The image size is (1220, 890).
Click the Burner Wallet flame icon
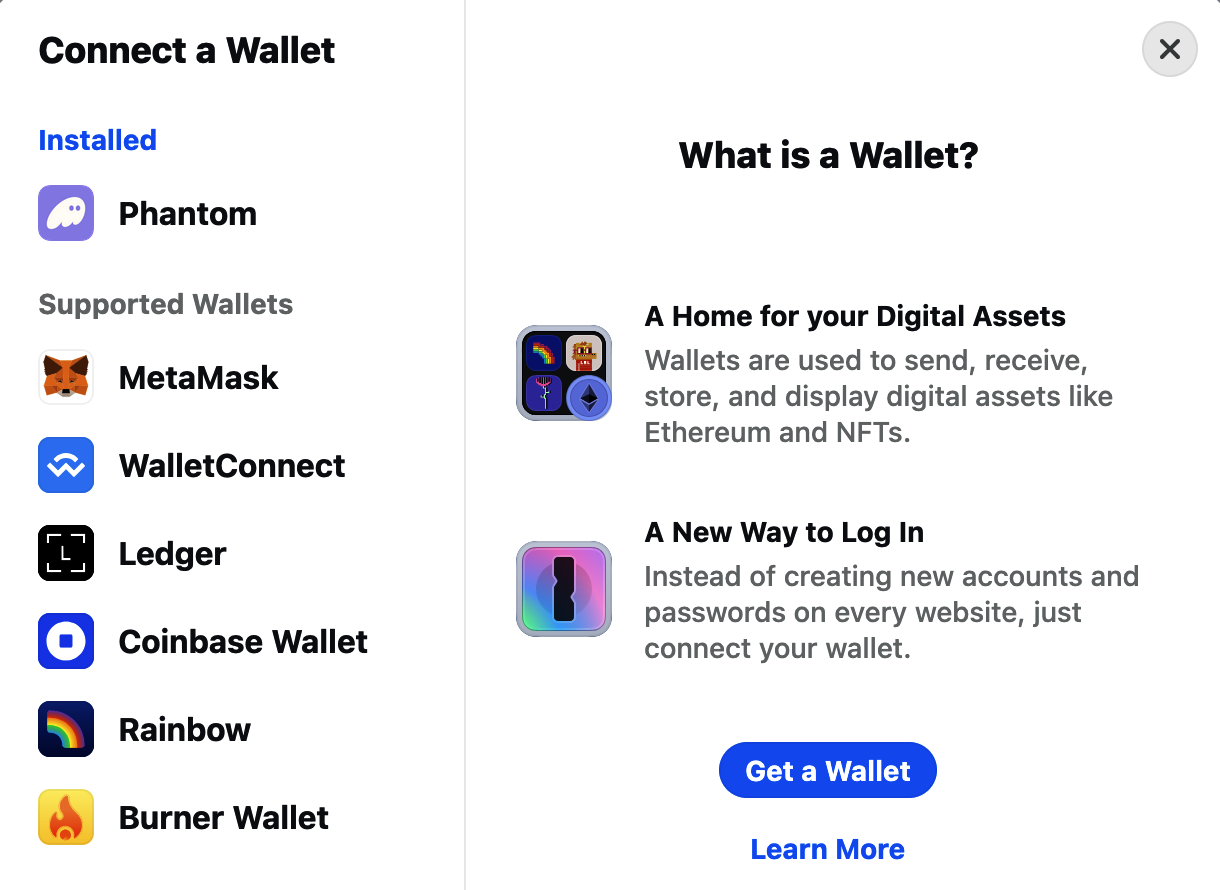click(x=65, y=817)
